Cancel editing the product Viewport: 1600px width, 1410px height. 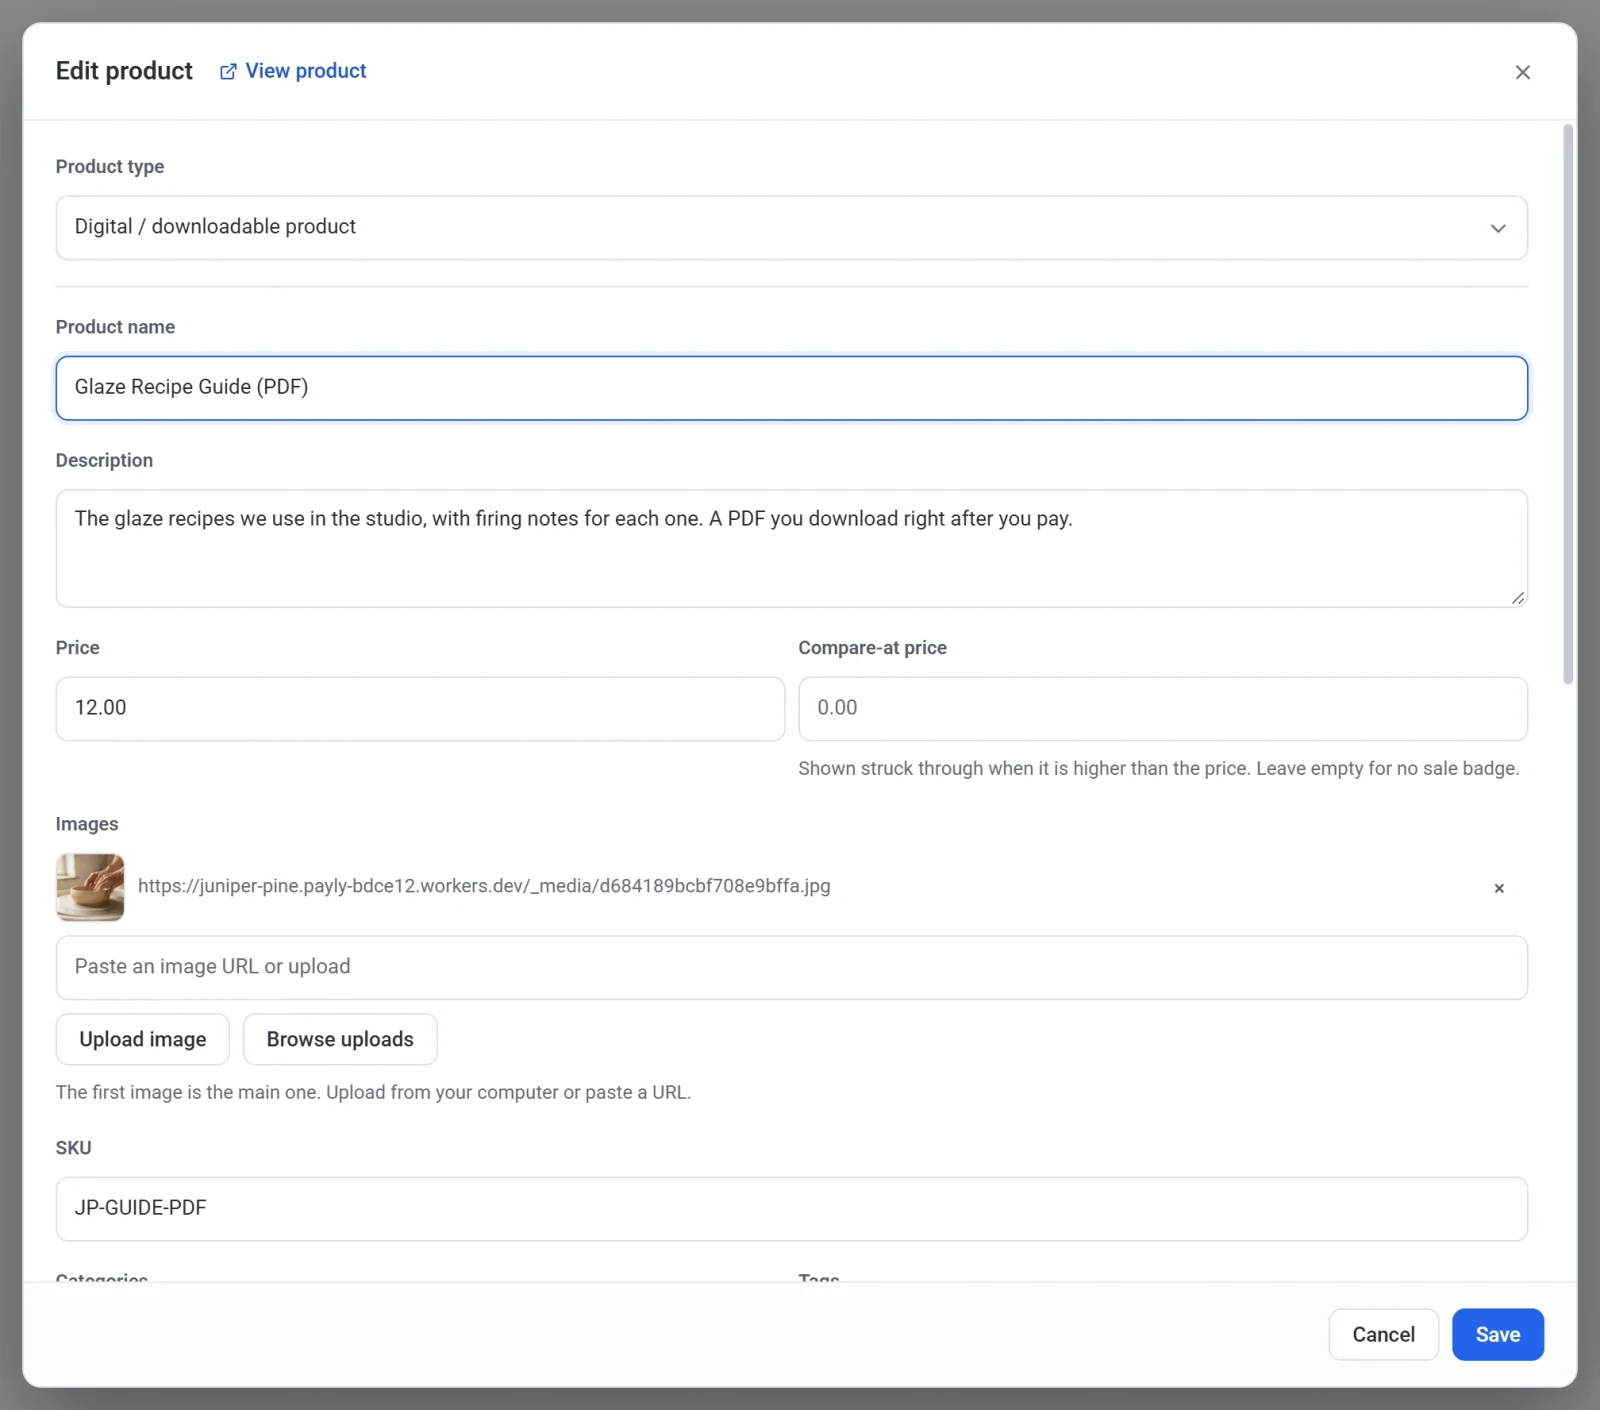coord(1383,1334)
